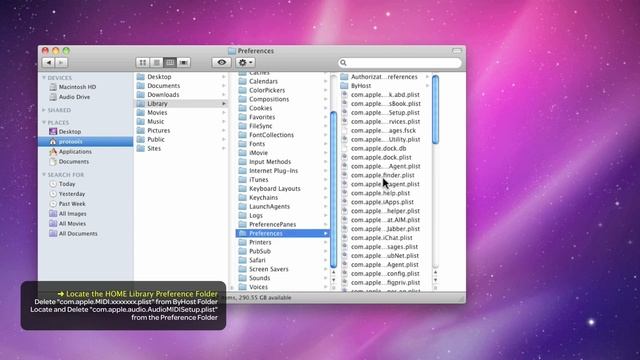The image size is (640, 360).
Task: Click the Preferences column vertical scrollbar thumb
Action: pyautogui.click(x=436, y=109)
